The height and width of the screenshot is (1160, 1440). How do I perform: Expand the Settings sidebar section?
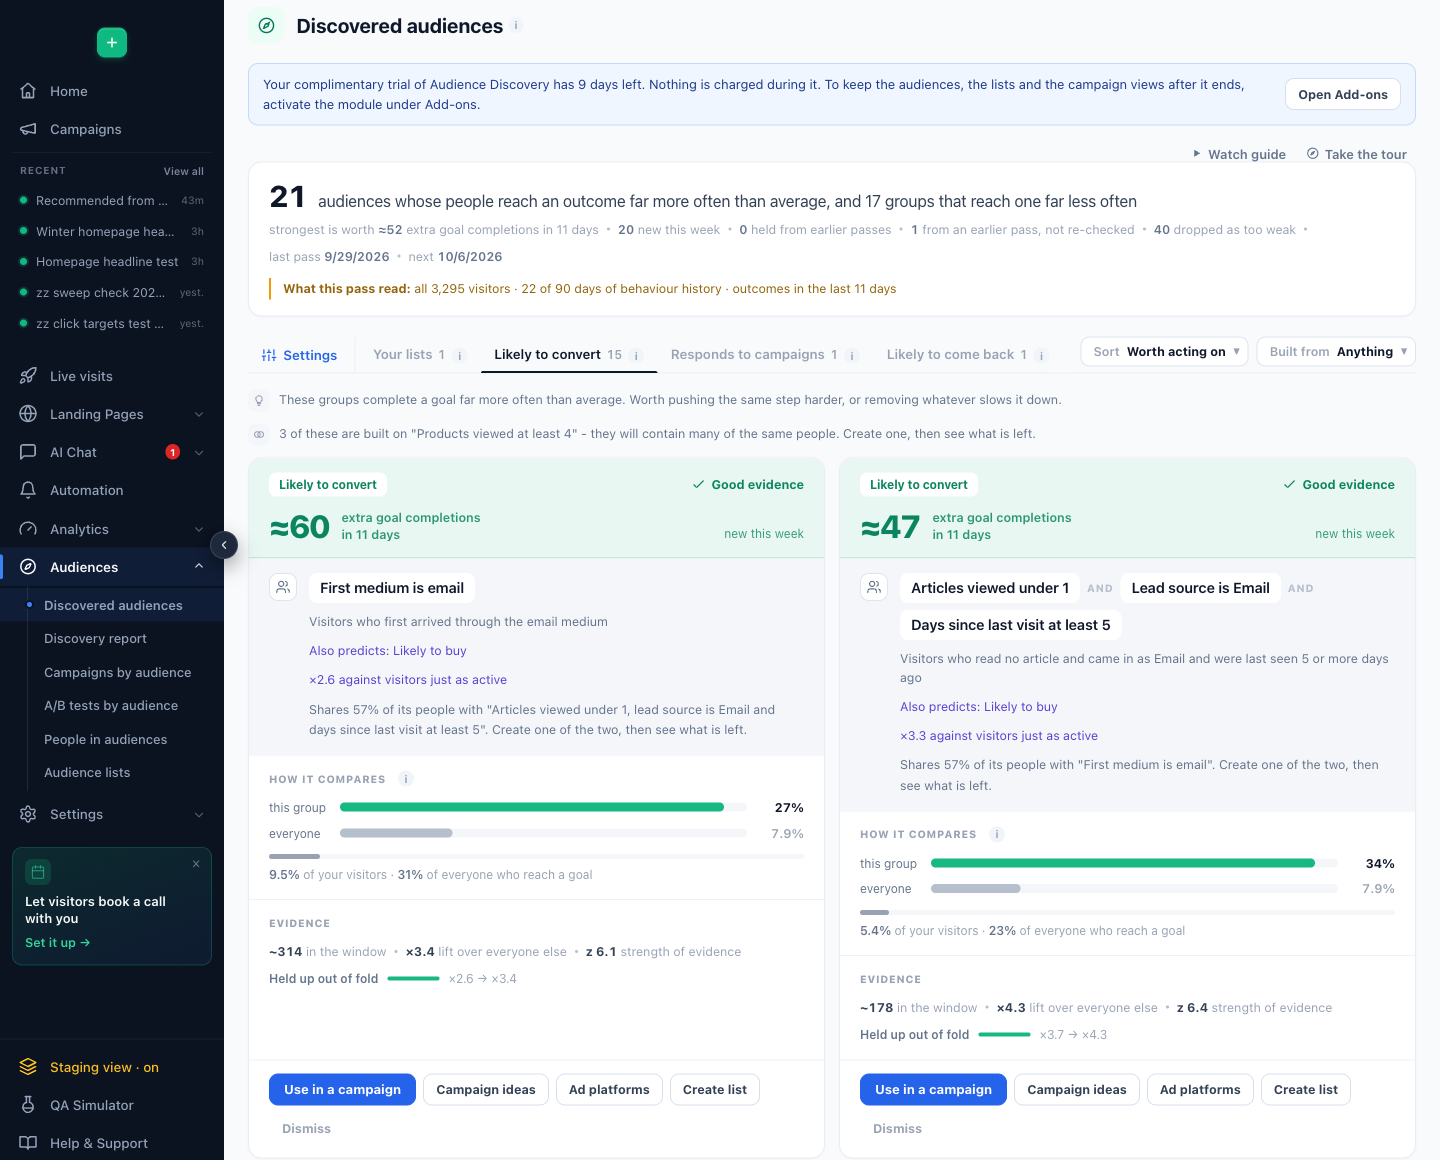[x=199, y=814]
